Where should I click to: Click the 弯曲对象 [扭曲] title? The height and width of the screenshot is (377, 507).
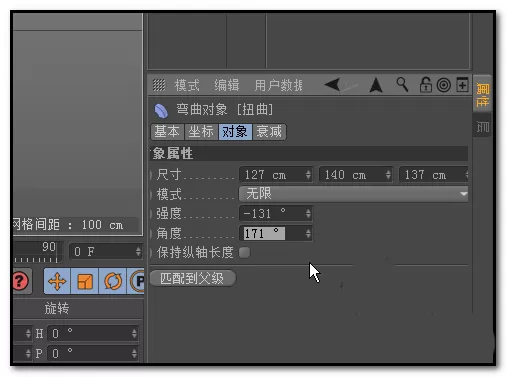224,110
